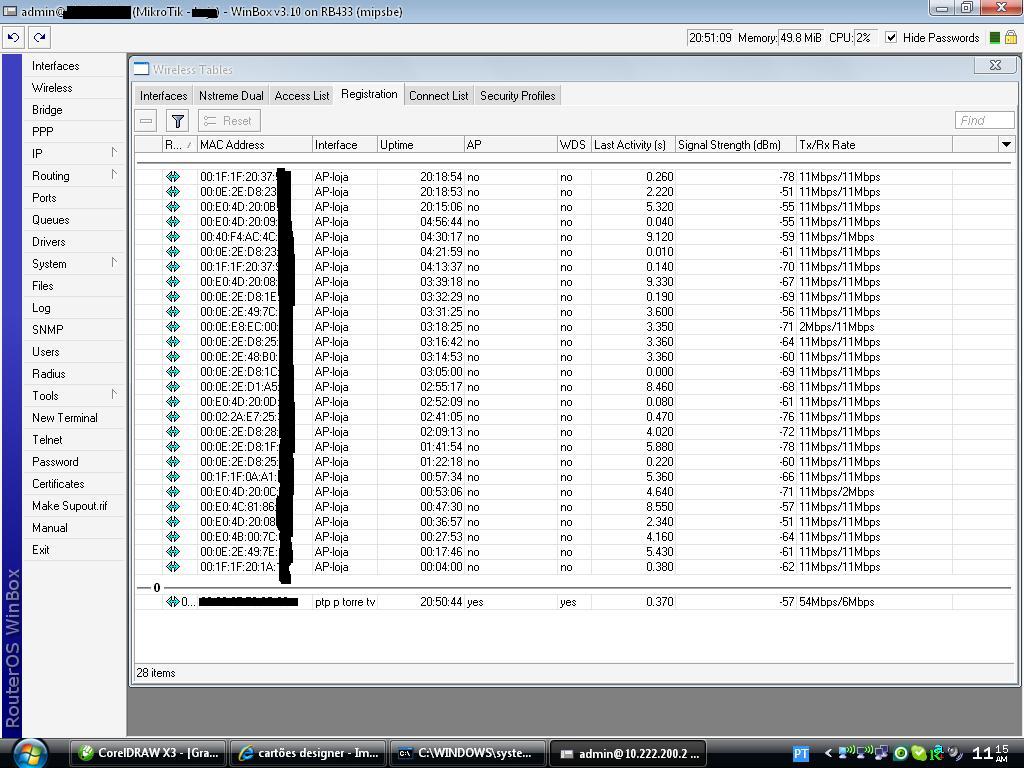Switch to the Nstreme Dual tab
The height and width of the screenshot is (768, 1024).
coord(231,95)
